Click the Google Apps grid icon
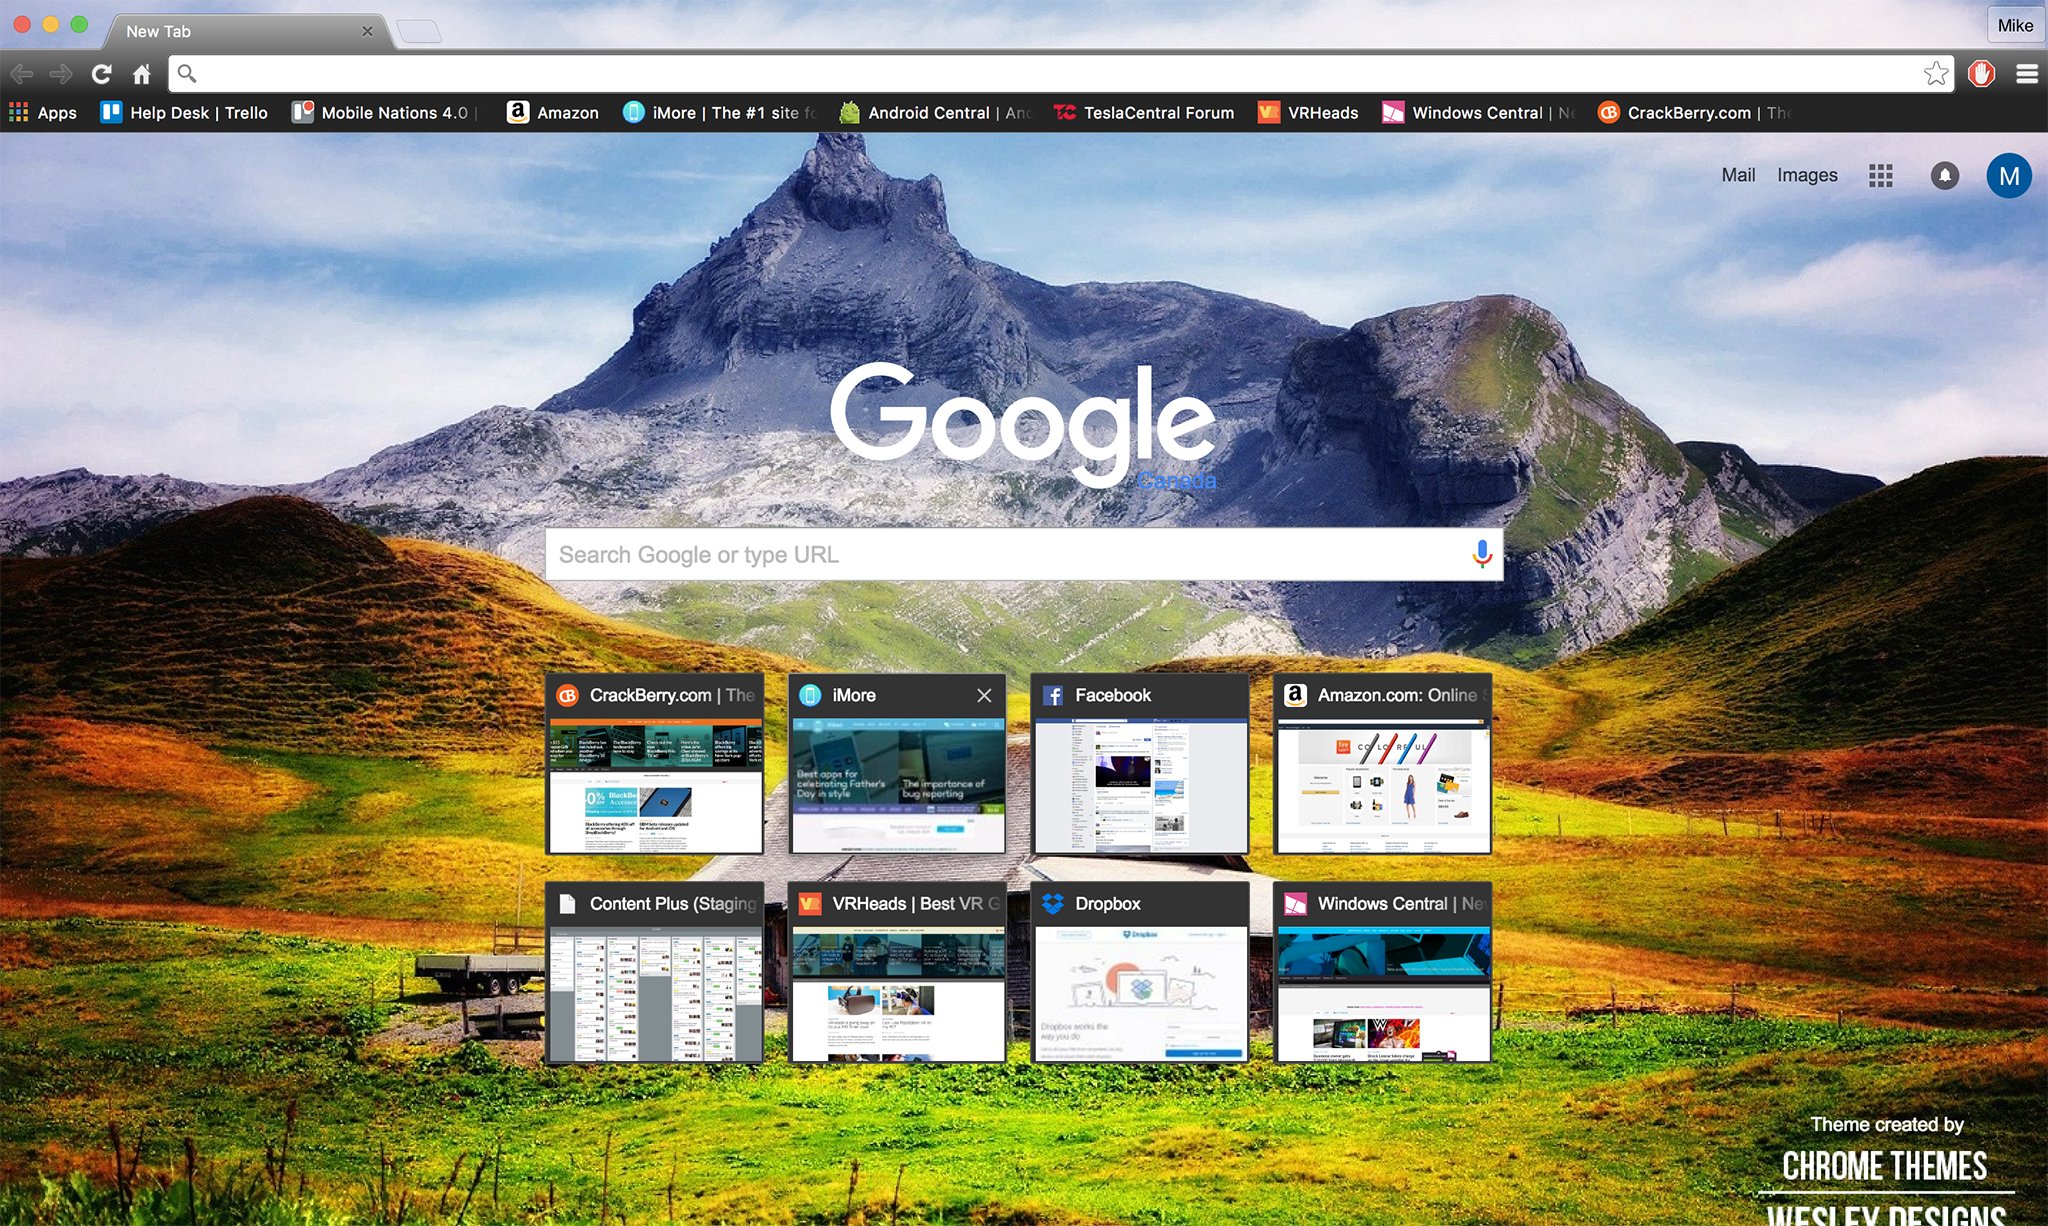Screen dimensions: 2048x1226 [x=1882, y=174]
